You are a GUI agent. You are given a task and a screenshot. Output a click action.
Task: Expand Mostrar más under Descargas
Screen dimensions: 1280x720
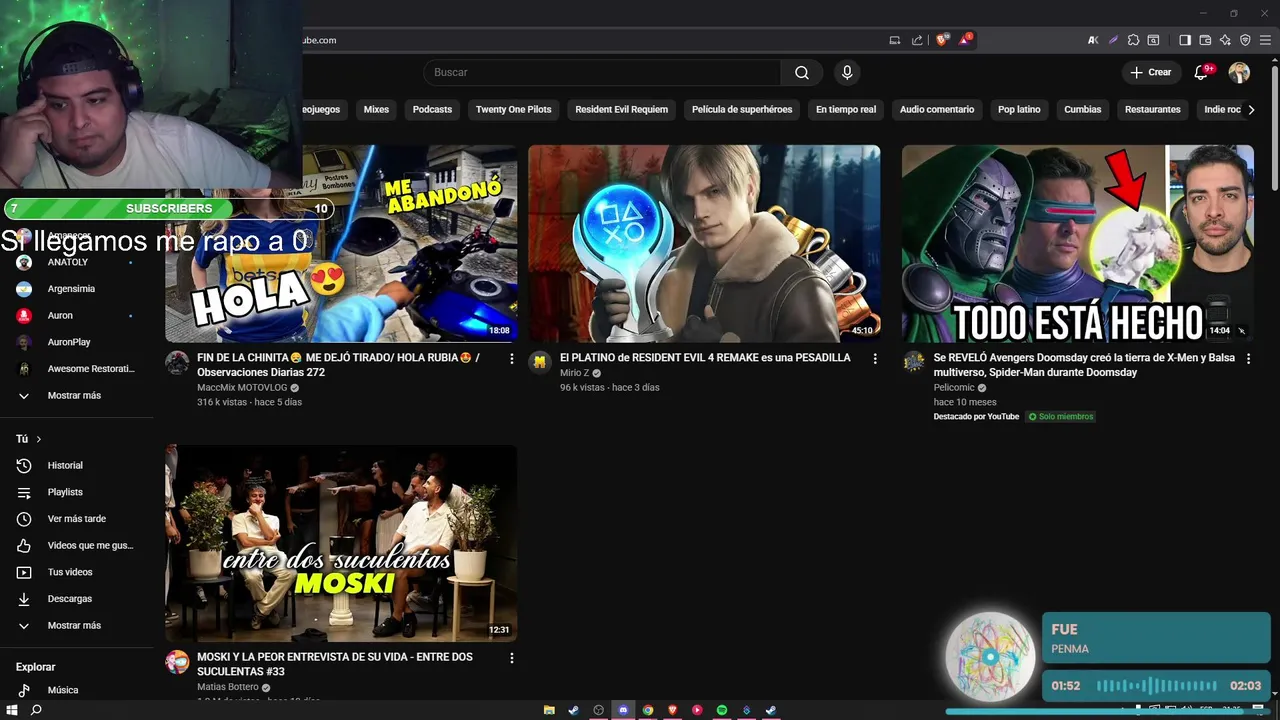coord(76,625)
